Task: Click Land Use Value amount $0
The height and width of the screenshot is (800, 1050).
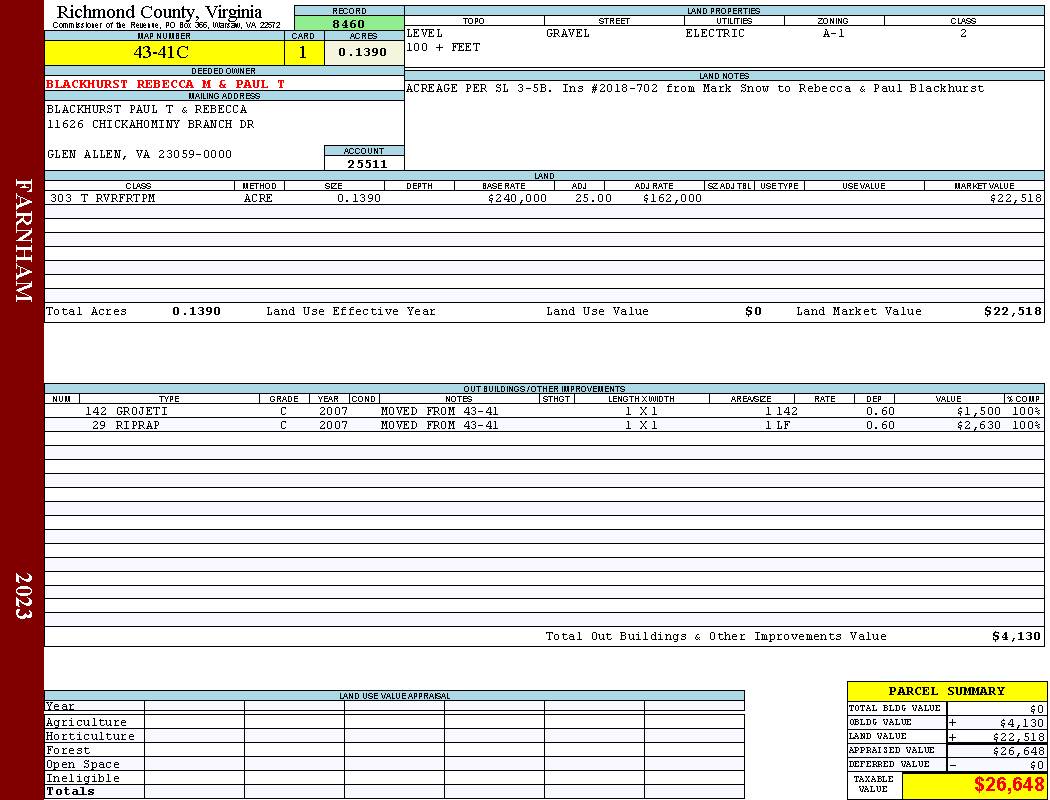Action: [753, 311]
